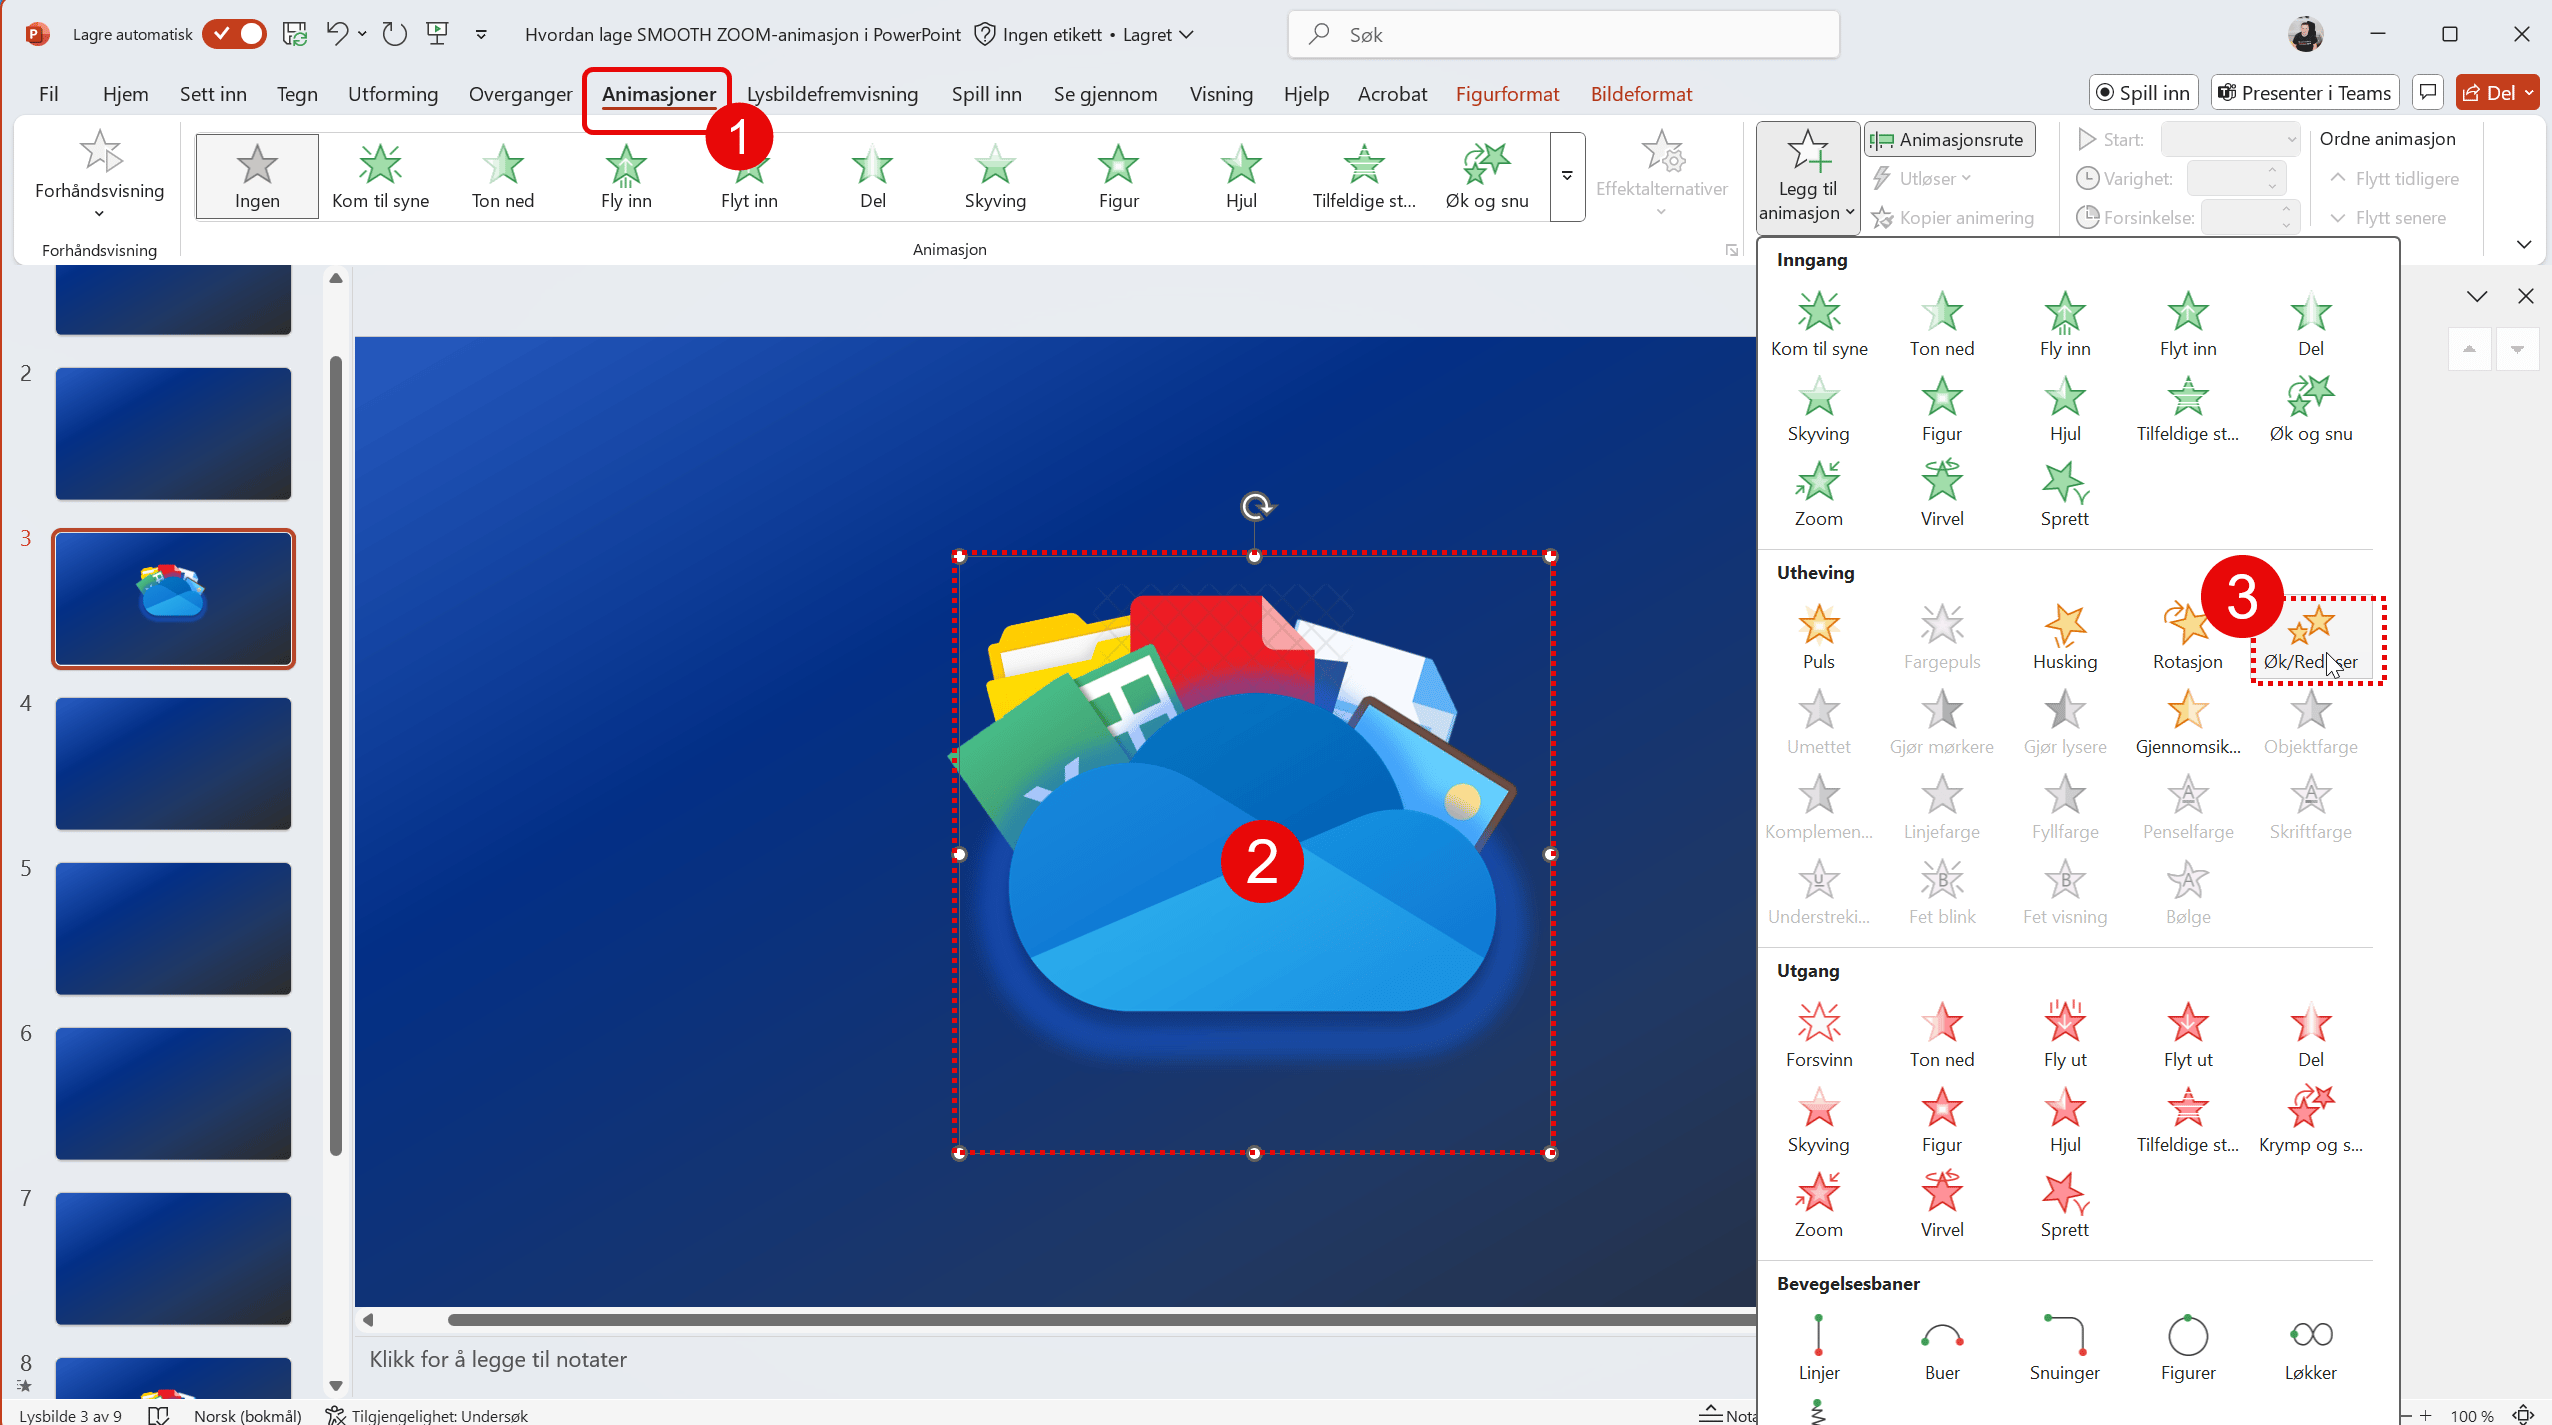Select Hjul animation in ribbon gallery

tap(1241, 176)
